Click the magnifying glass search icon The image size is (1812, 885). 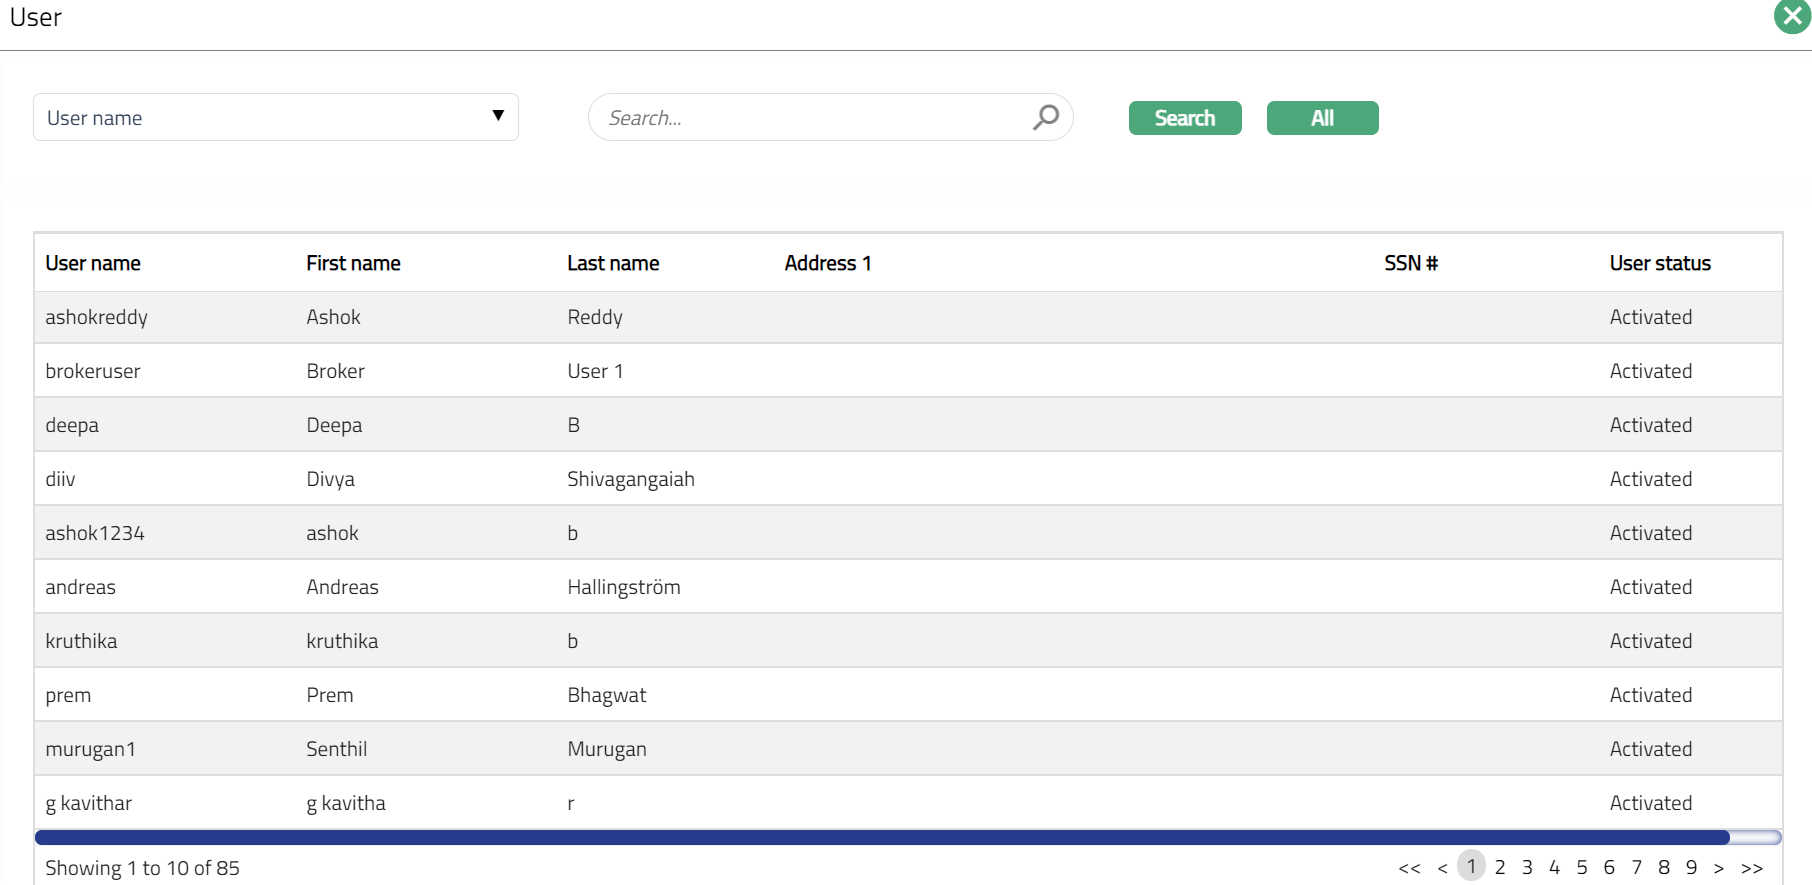pyautogui.click(x=1045, y=117)
